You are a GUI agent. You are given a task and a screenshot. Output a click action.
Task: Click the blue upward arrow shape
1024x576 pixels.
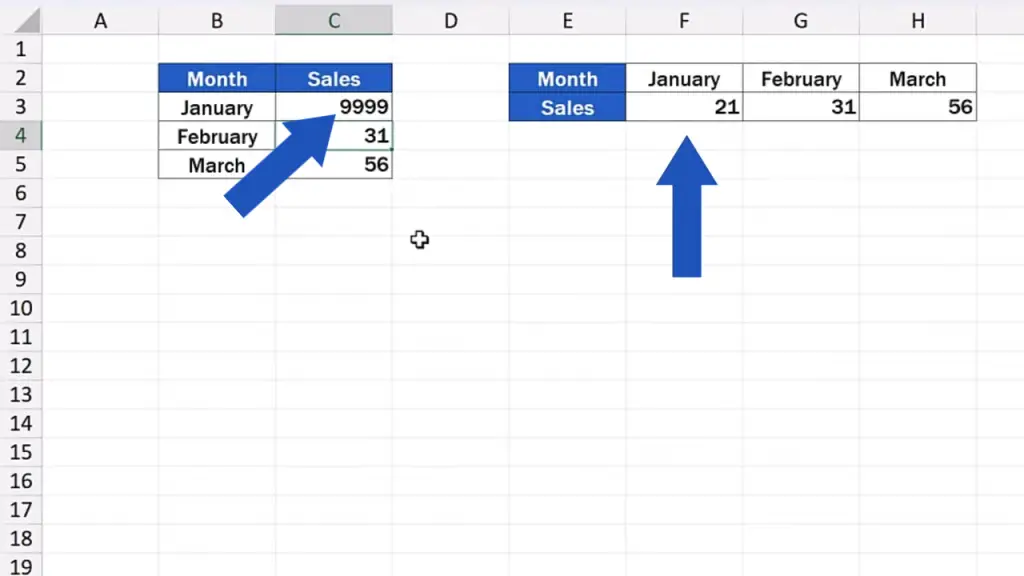click(x=686, y=206)
